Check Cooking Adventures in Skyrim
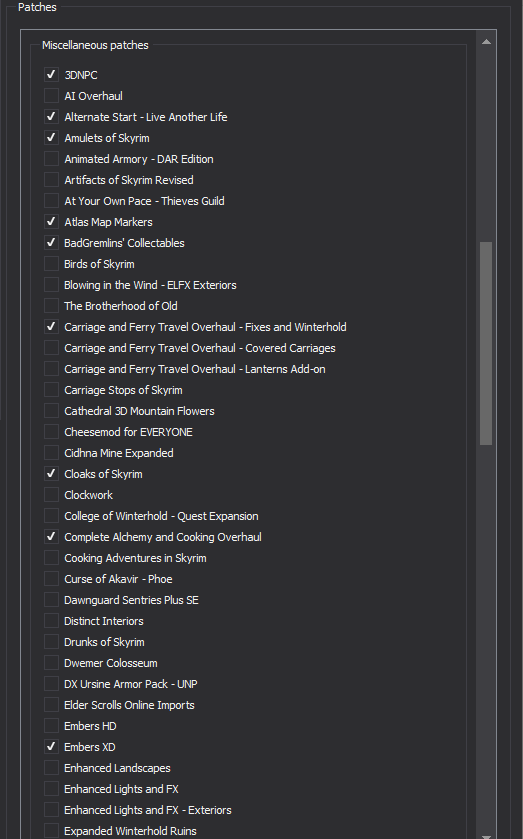 (51, 558)
